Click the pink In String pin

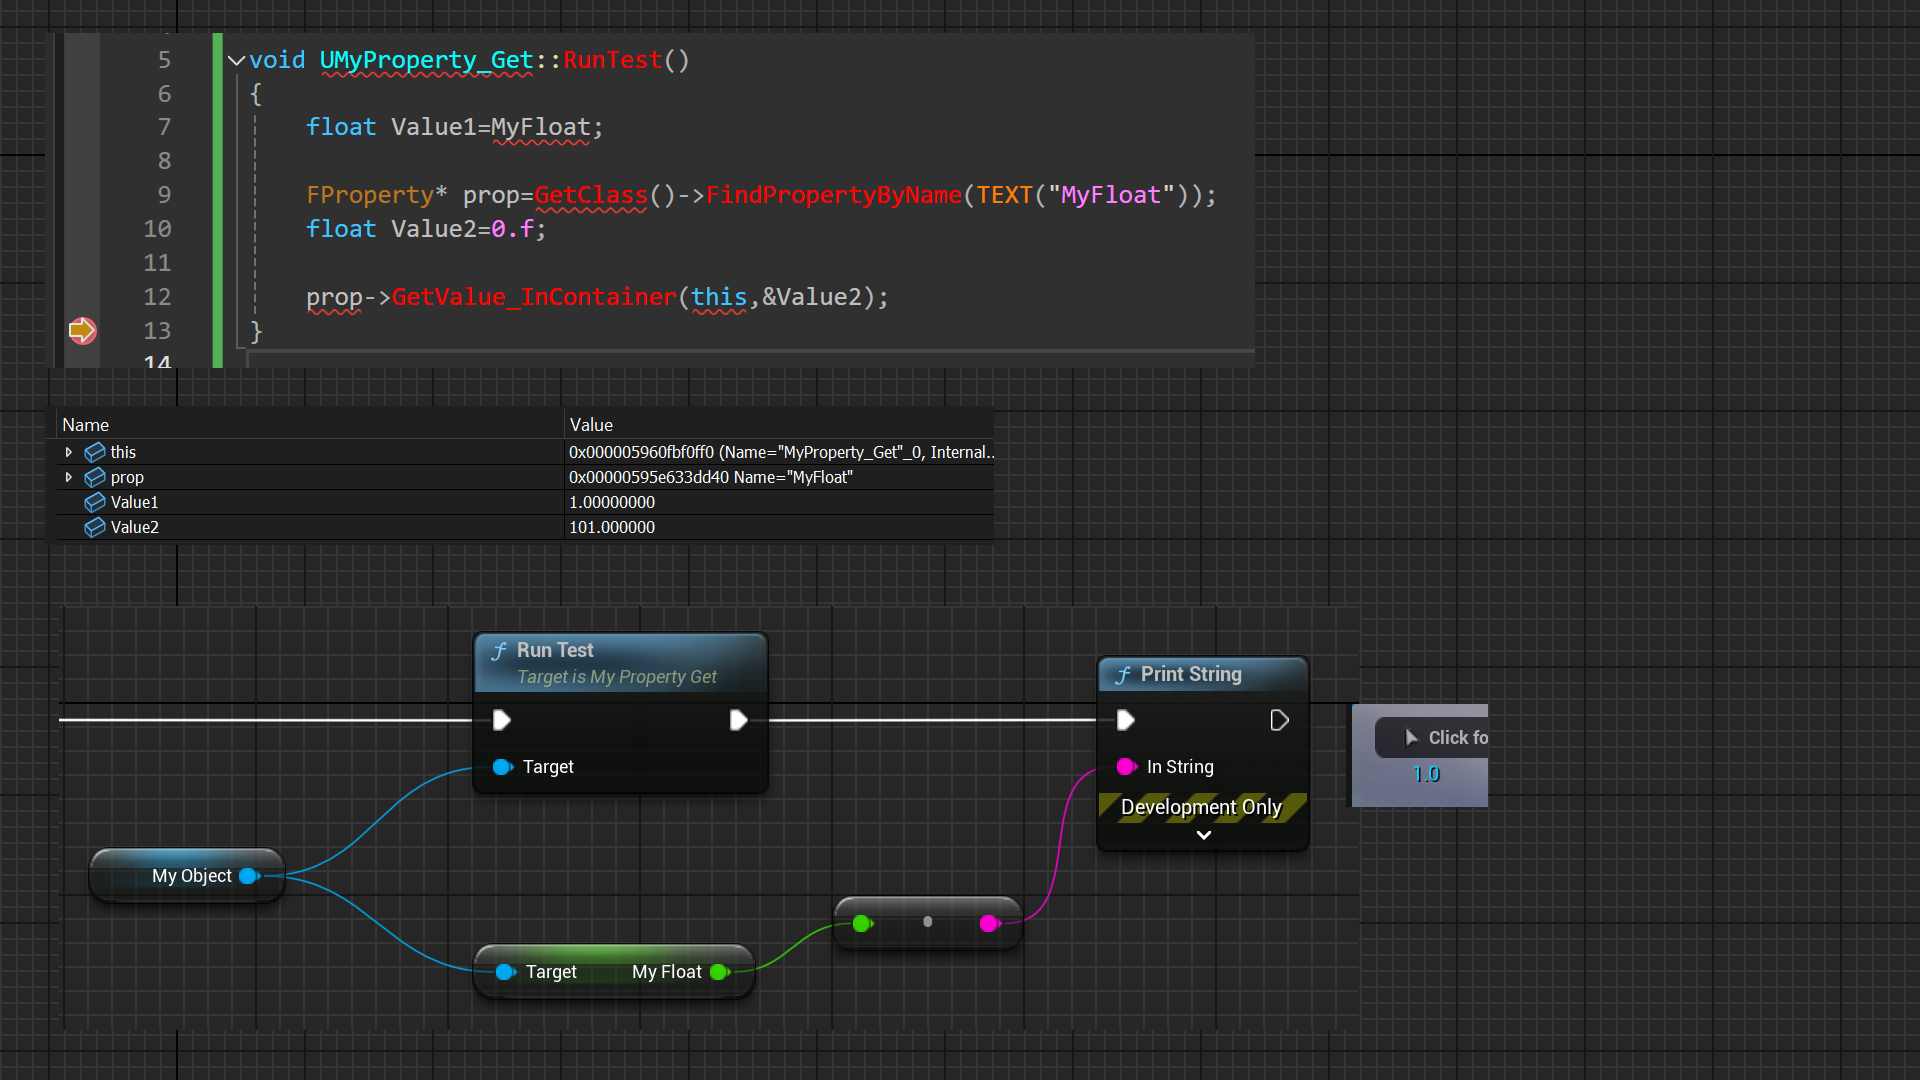pyautogui.click(x=1126, y=767)
